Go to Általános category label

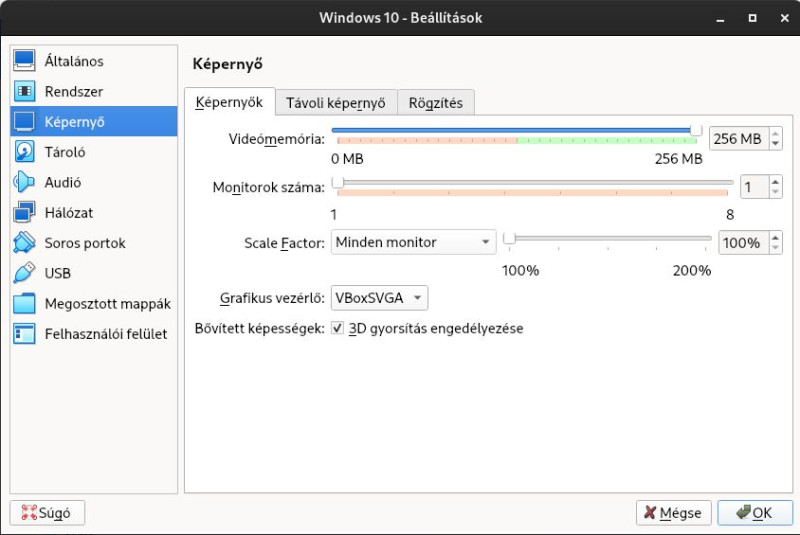tap(74, 61)
